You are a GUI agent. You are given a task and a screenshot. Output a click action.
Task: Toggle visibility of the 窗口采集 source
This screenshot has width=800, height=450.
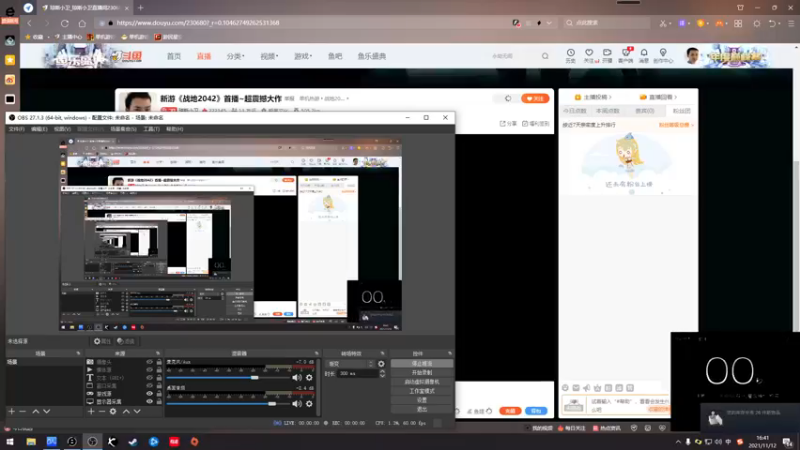coord(149,386)
